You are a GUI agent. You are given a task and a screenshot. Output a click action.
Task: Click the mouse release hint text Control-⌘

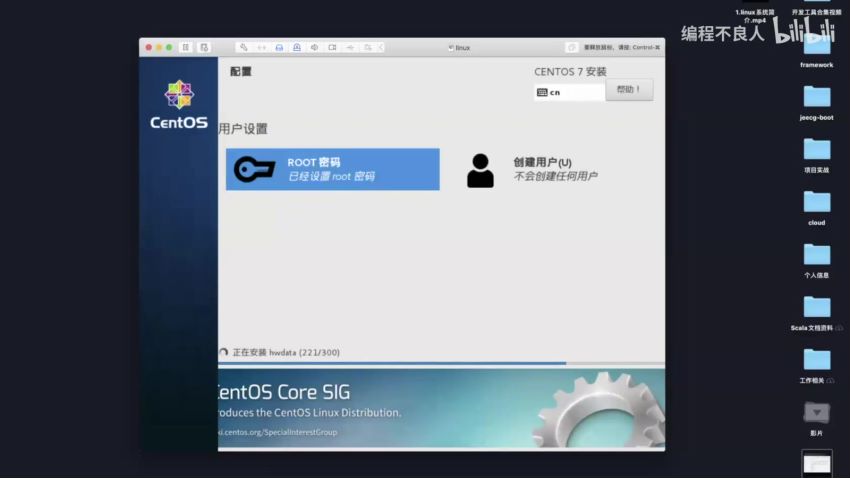pyautogui.click(x=622, y=48)
